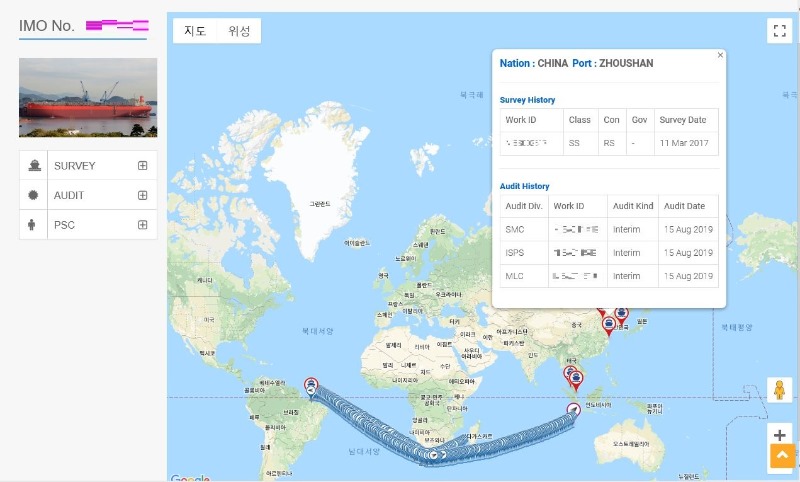
Task: Click the AUDIT badge icon
Action: 33,195
